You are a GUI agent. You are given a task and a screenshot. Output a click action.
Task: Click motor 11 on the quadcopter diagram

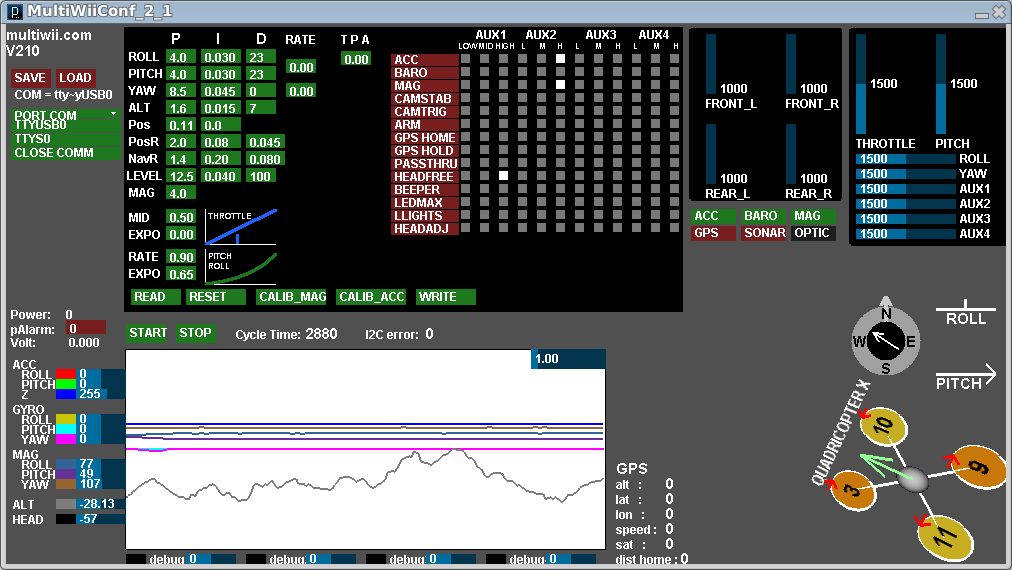(945, 538)
